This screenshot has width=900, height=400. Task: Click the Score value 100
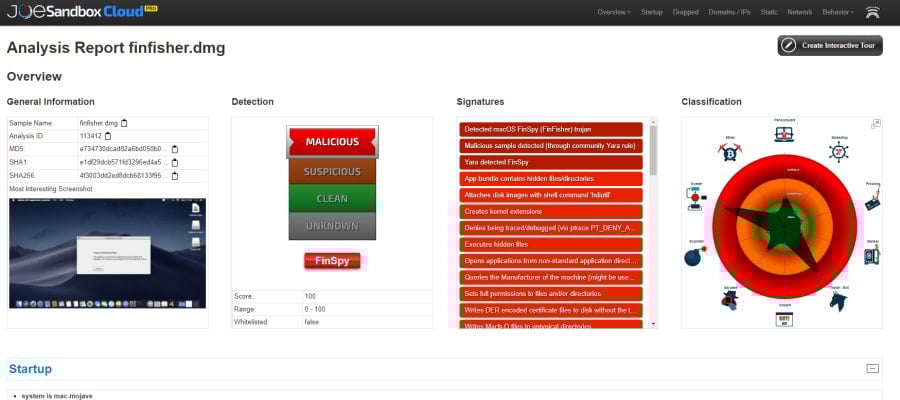(309, 296)
